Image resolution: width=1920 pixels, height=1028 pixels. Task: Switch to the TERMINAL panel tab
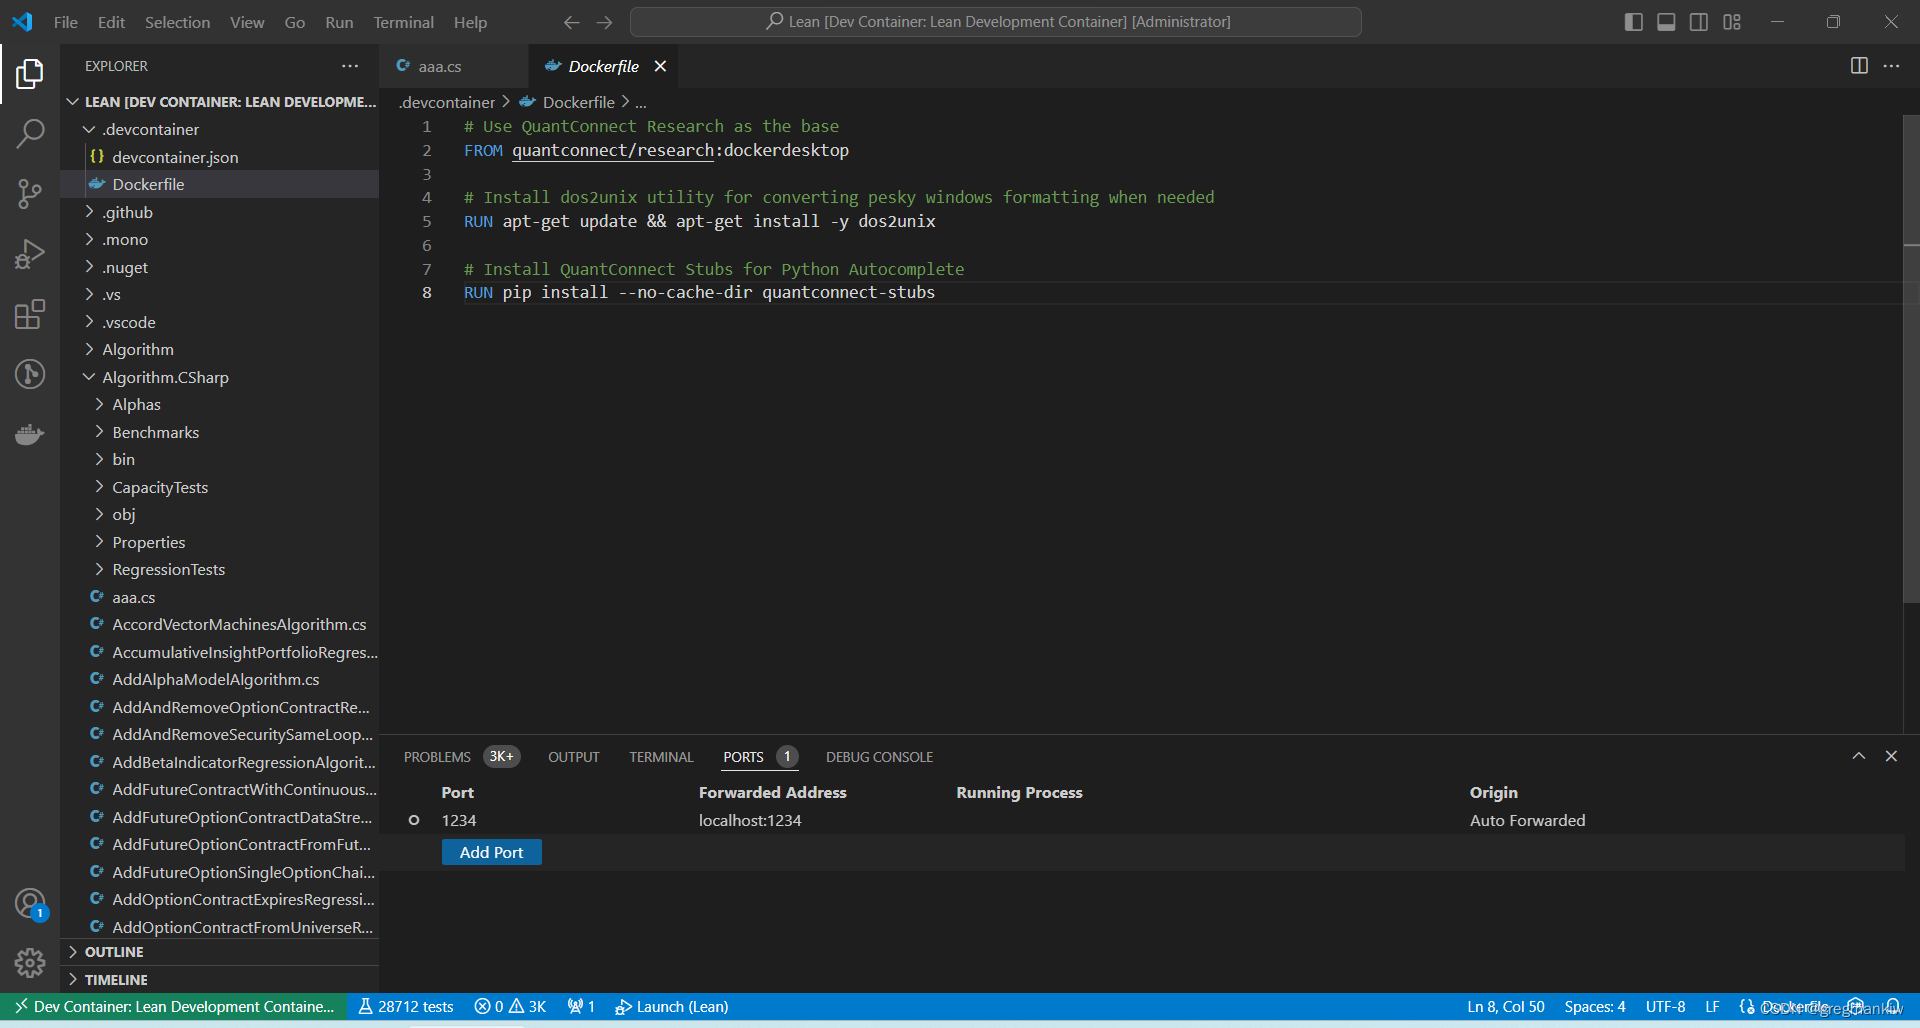point(661,757)
